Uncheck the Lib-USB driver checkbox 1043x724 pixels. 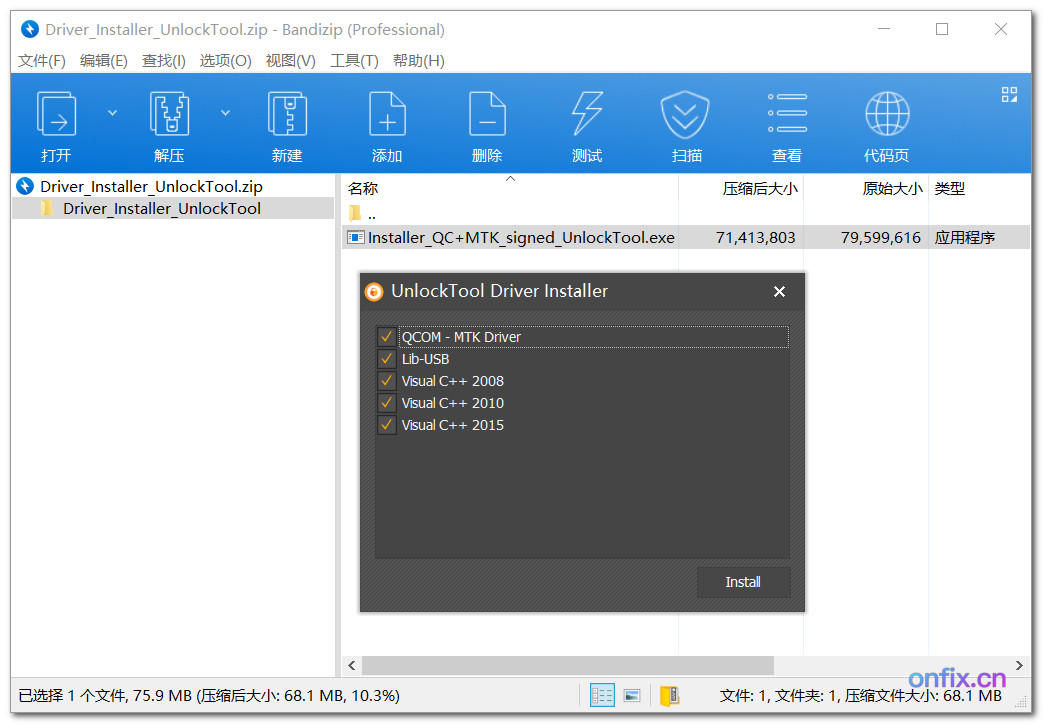click(386, 359)
